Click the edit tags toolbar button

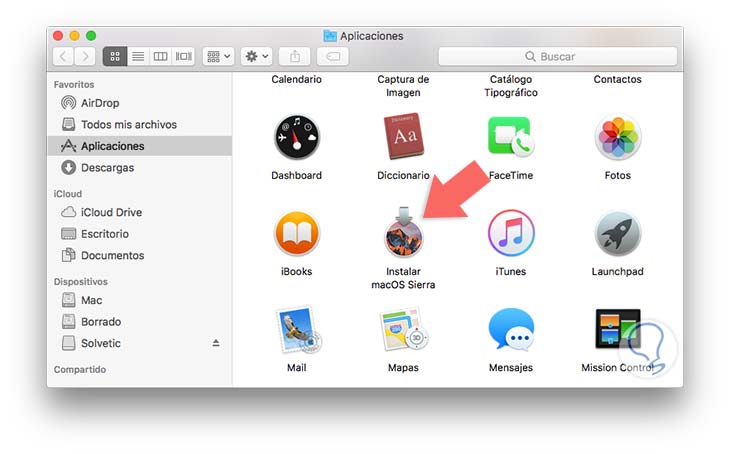[x=333, y=56]
